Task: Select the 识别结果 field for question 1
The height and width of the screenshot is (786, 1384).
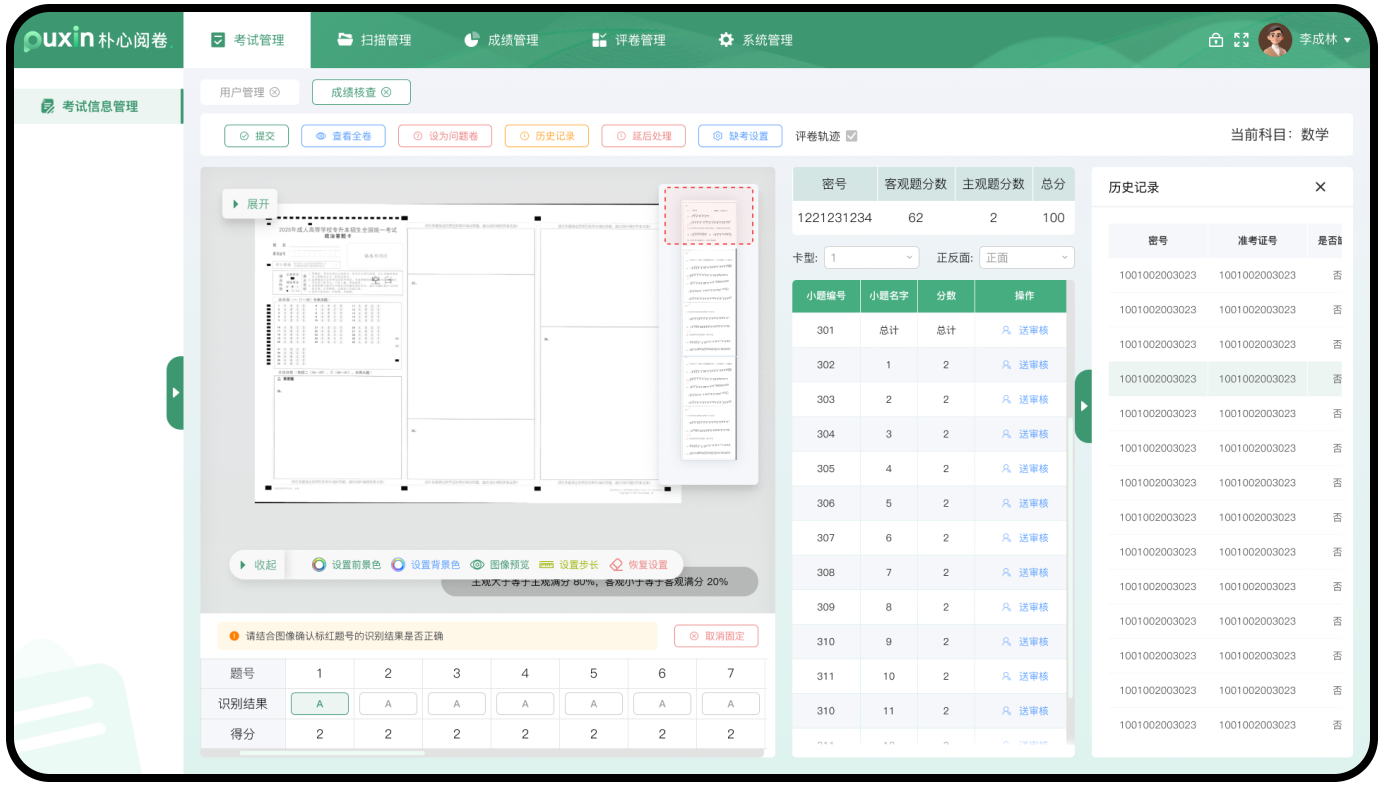Action: [320, 704]
